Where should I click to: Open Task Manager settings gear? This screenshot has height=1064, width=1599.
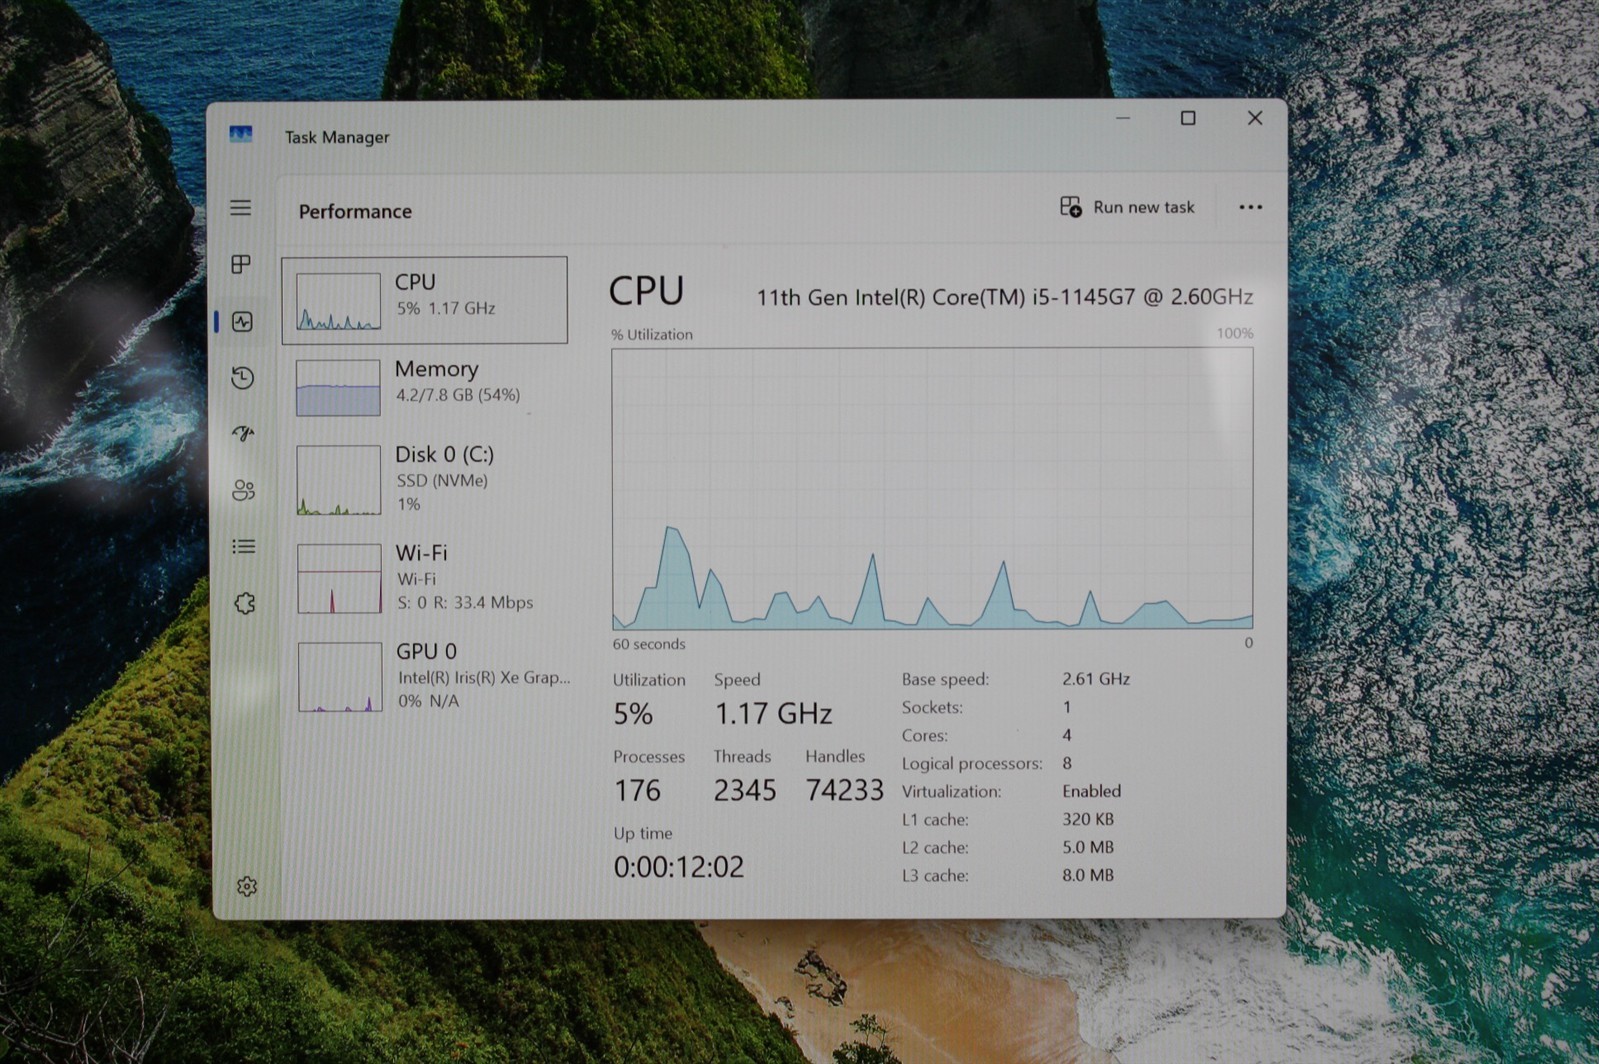coord(247,886)
